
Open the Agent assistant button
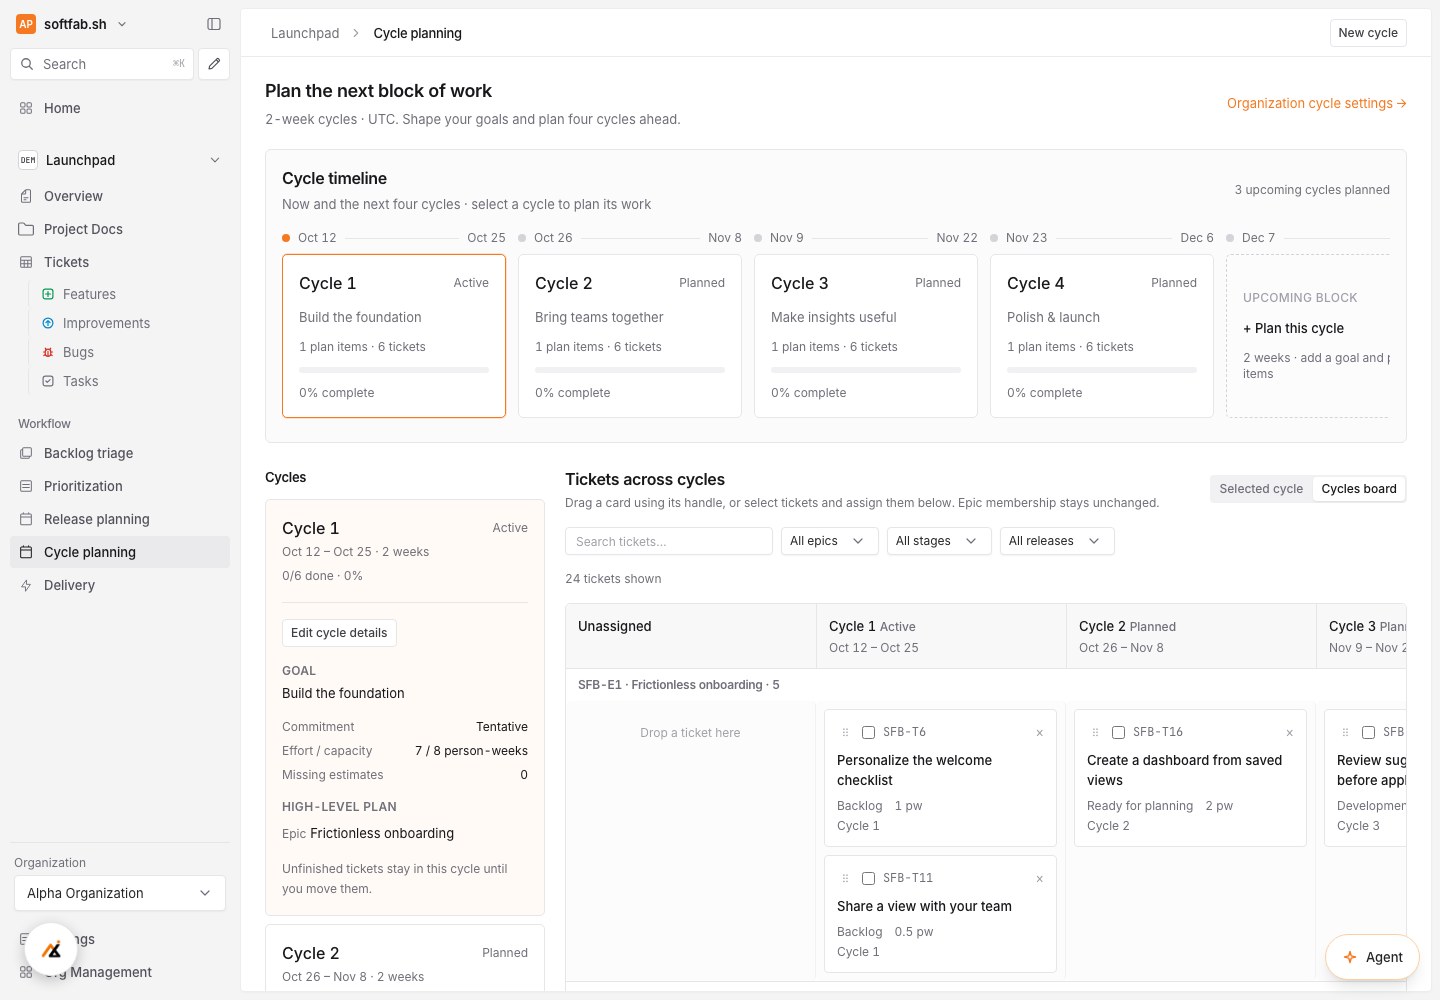pos(1372,957)
